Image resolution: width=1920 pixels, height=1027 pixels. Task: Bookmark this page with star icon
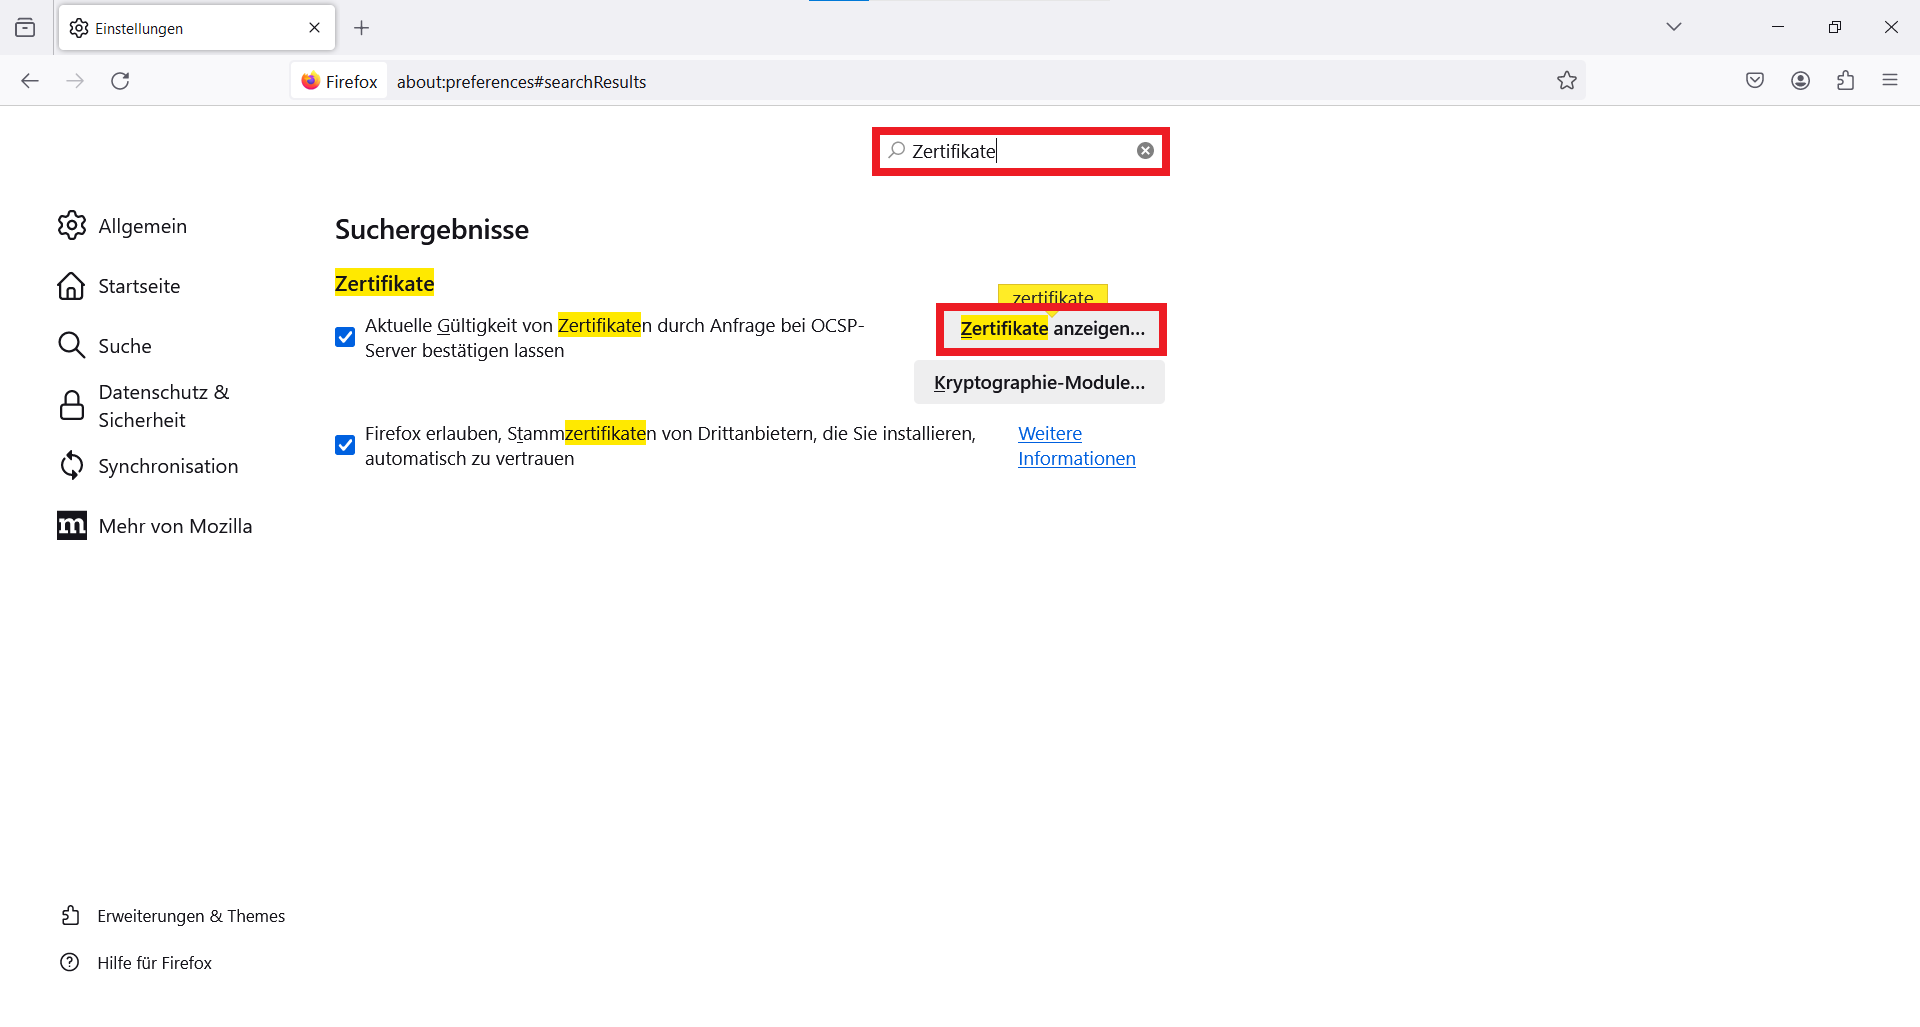click(1566, 81)
